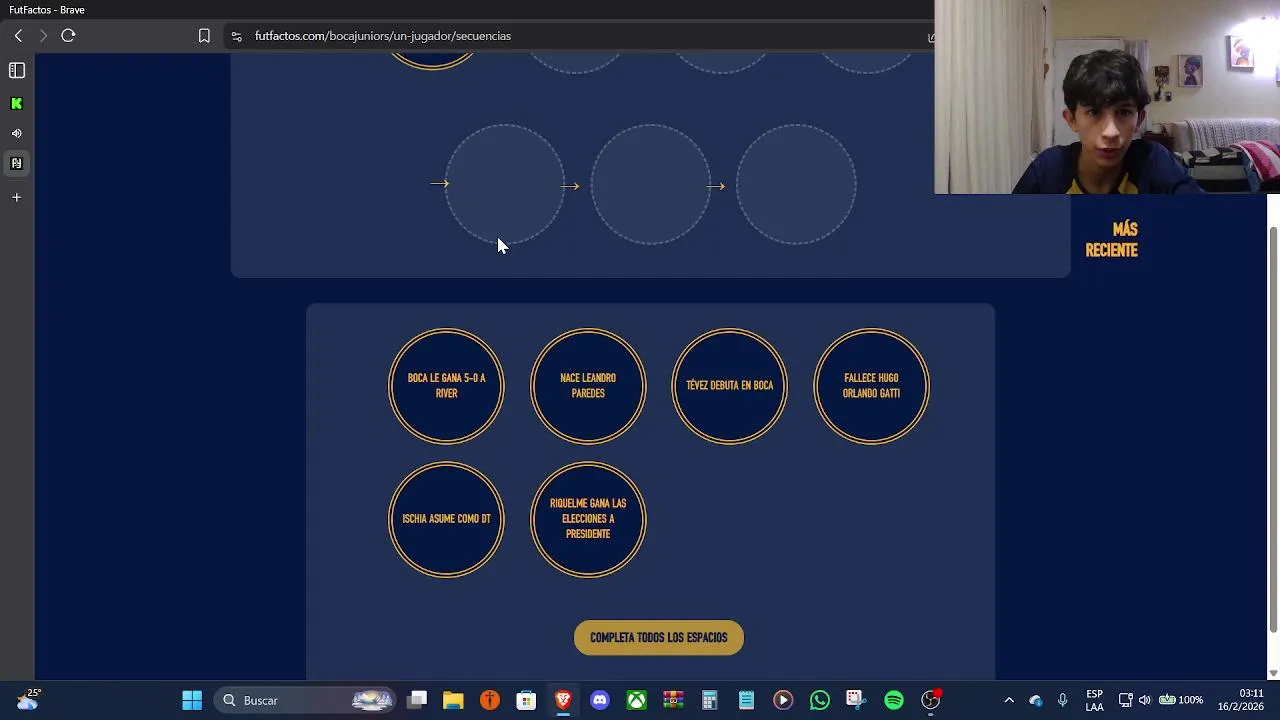The image size is (1280, 720).
Task: Open Spotify from the taskbar
Action: (894, 700)
